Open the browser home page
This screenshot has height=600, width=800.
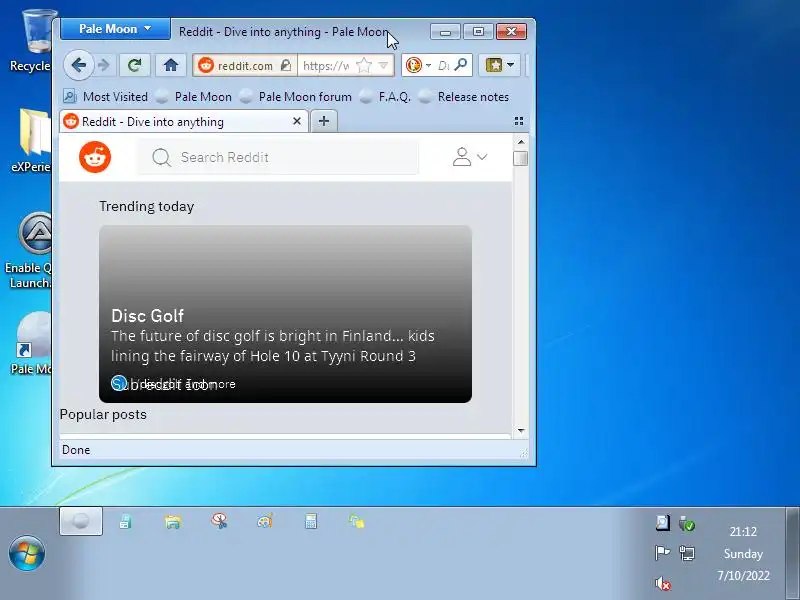click(171, 65)
